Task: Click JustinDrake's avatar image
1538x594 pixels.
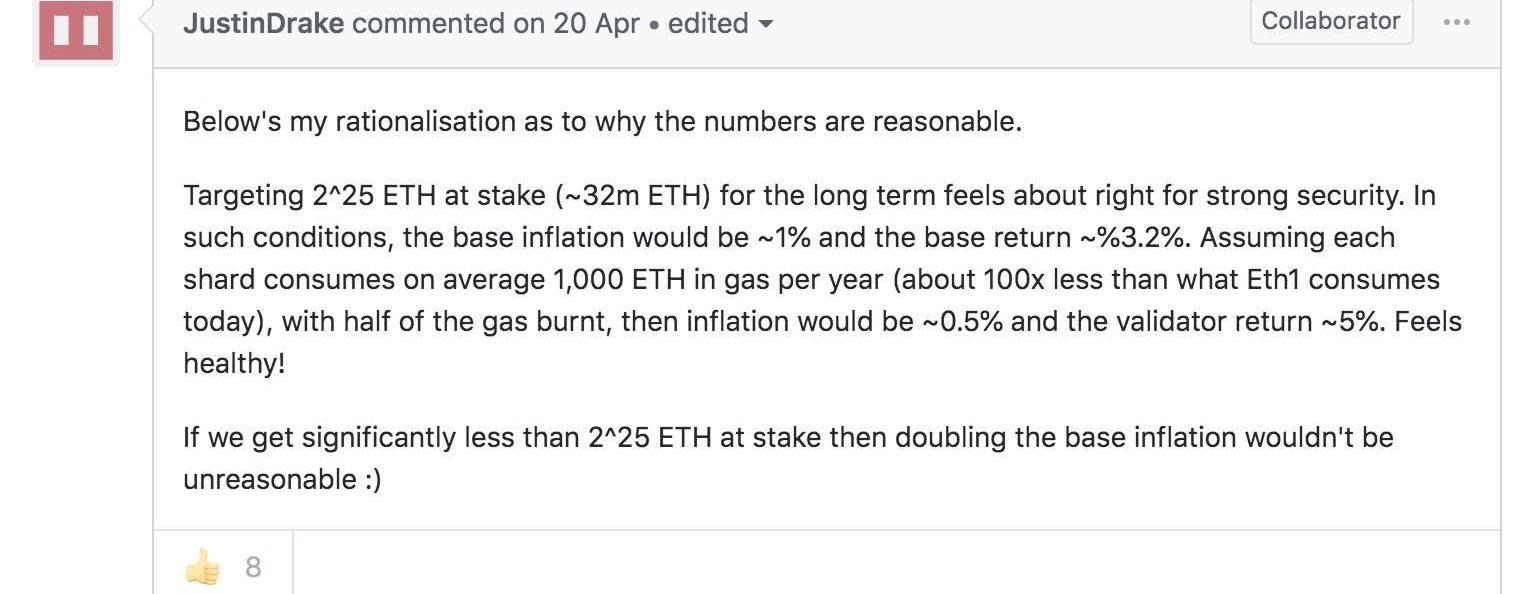Action: click(x=75, y=30)
